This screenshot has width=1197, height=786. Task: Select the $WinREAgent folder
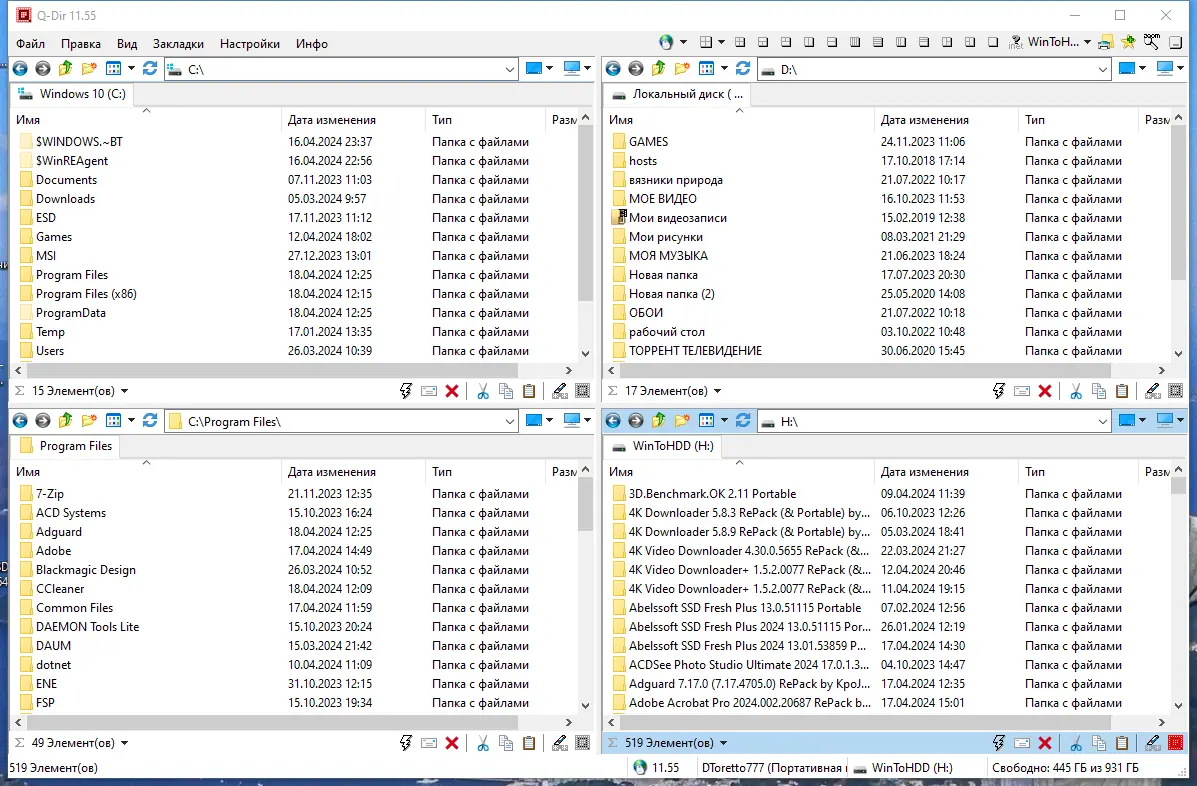coord(72,161)
